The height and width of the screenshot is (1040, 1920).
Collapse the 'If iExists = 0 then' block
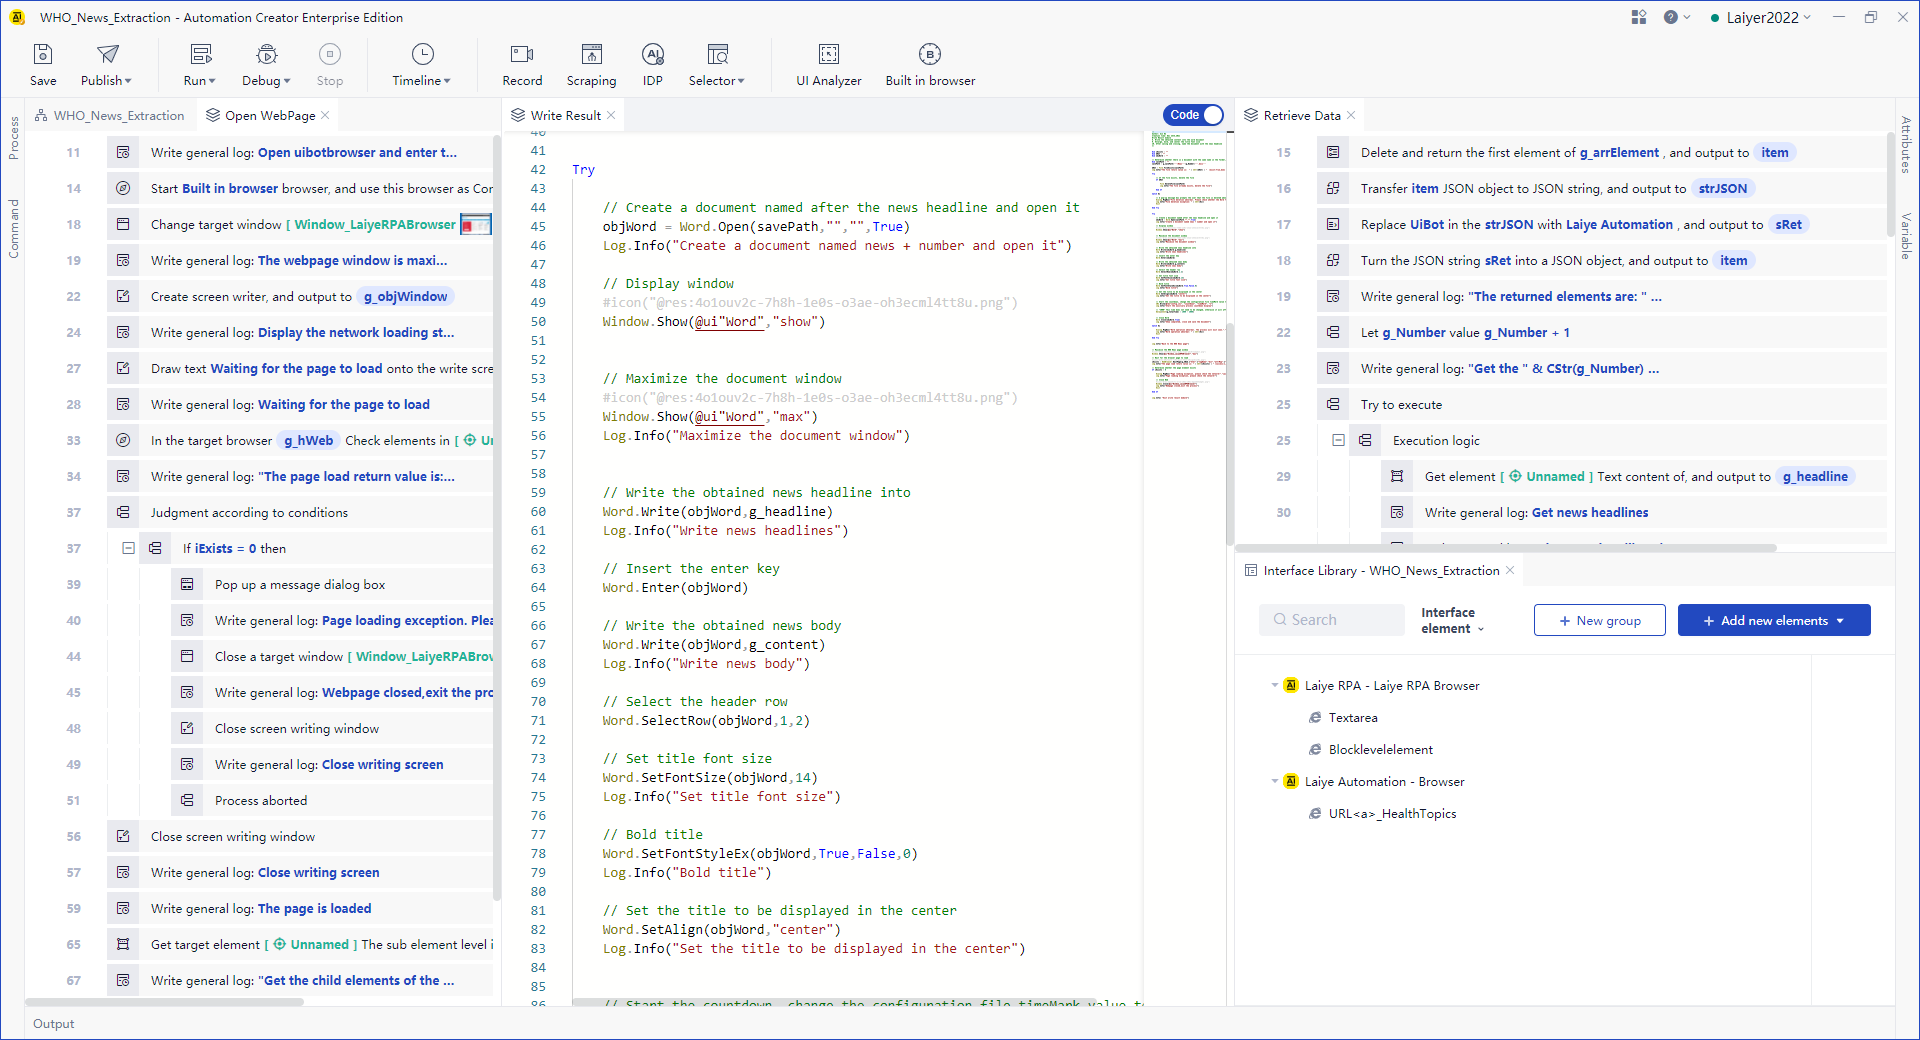(128, 548)
